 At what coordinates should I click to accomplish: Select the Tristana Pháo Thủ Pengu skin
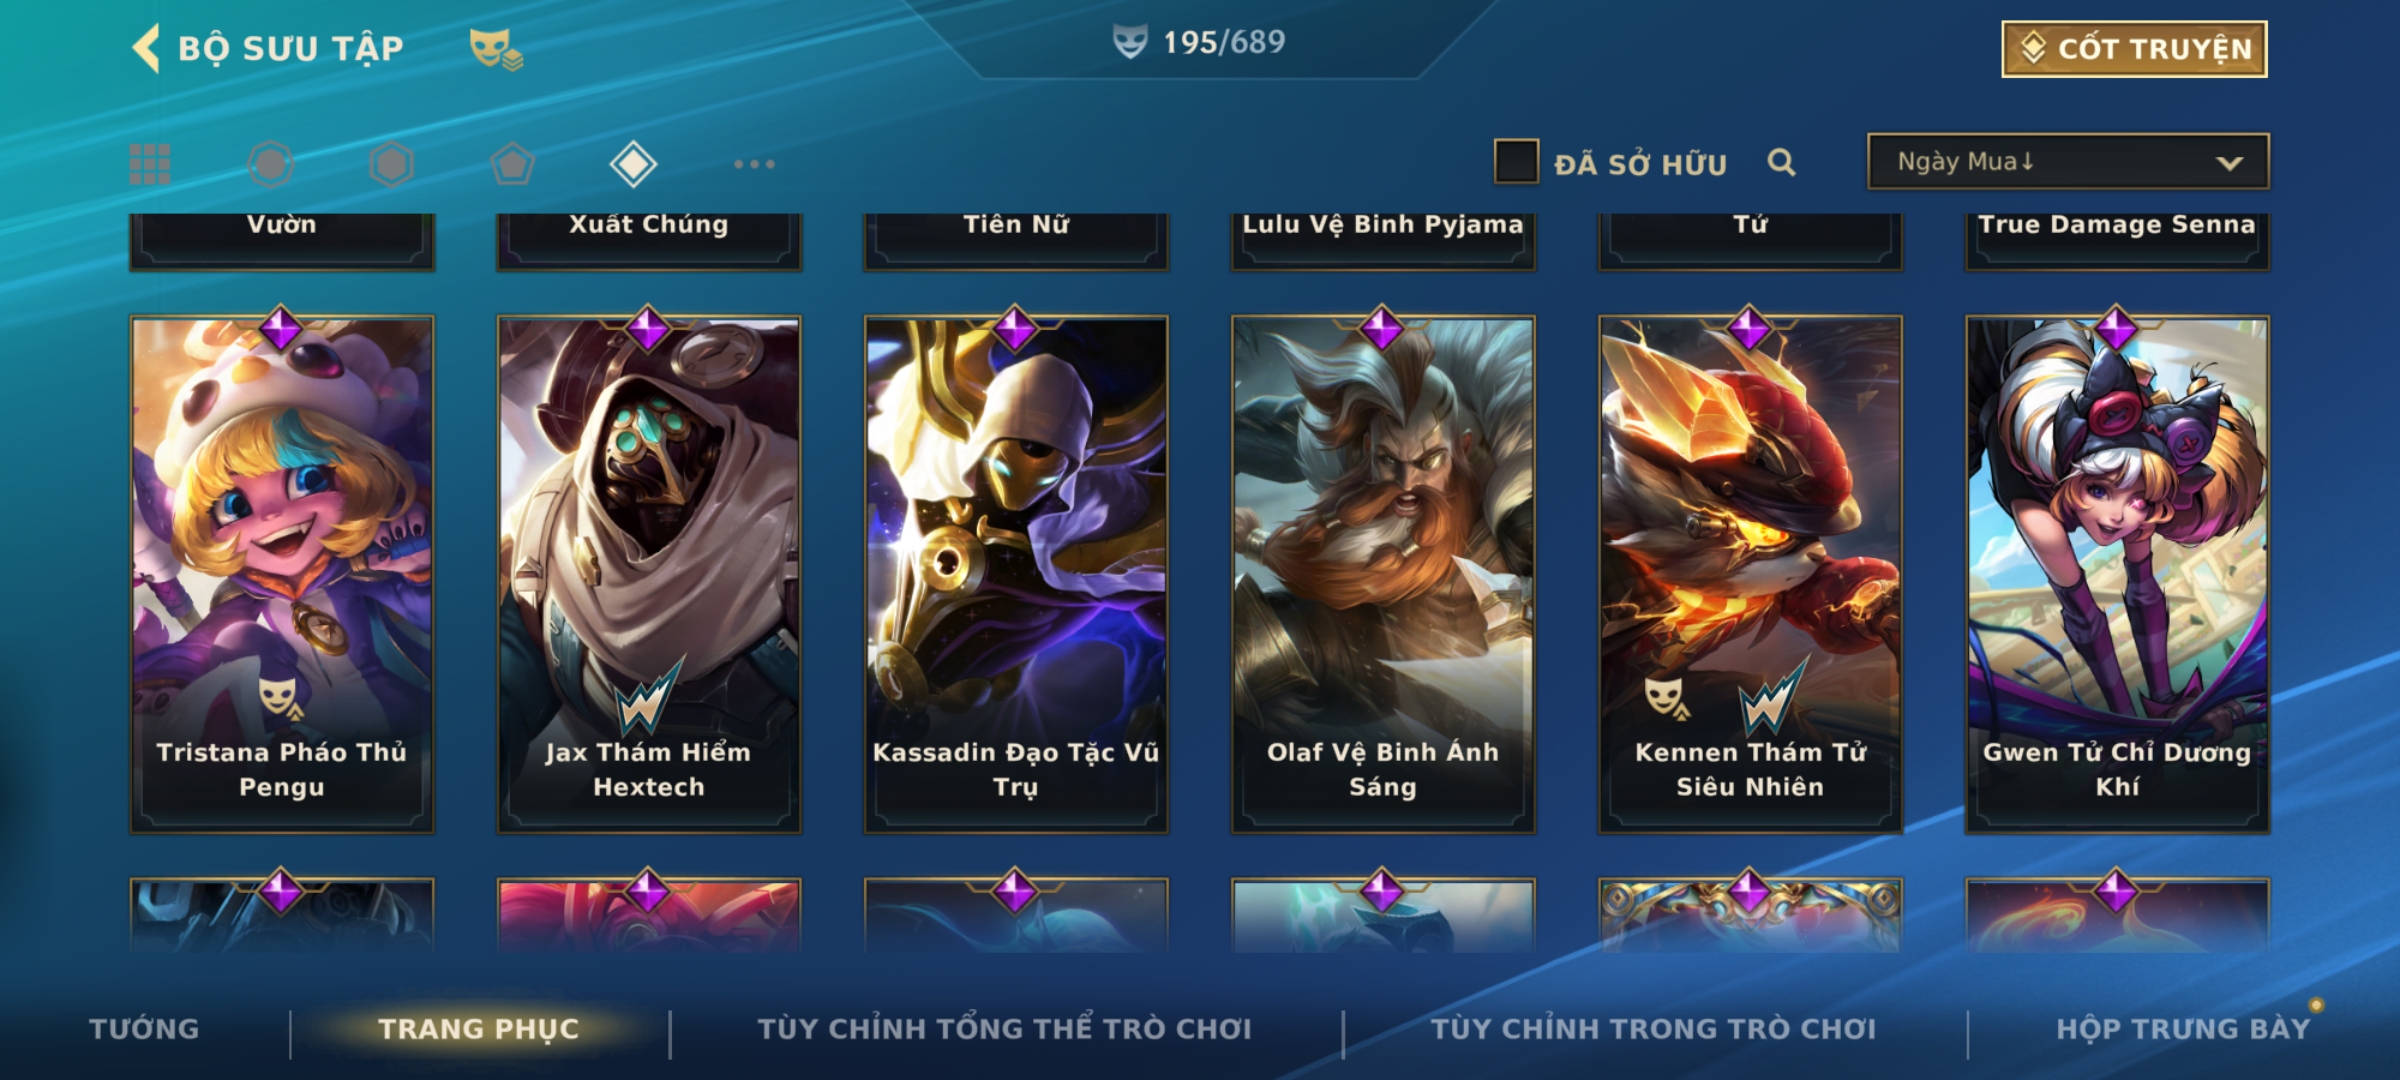pos(282,574)
